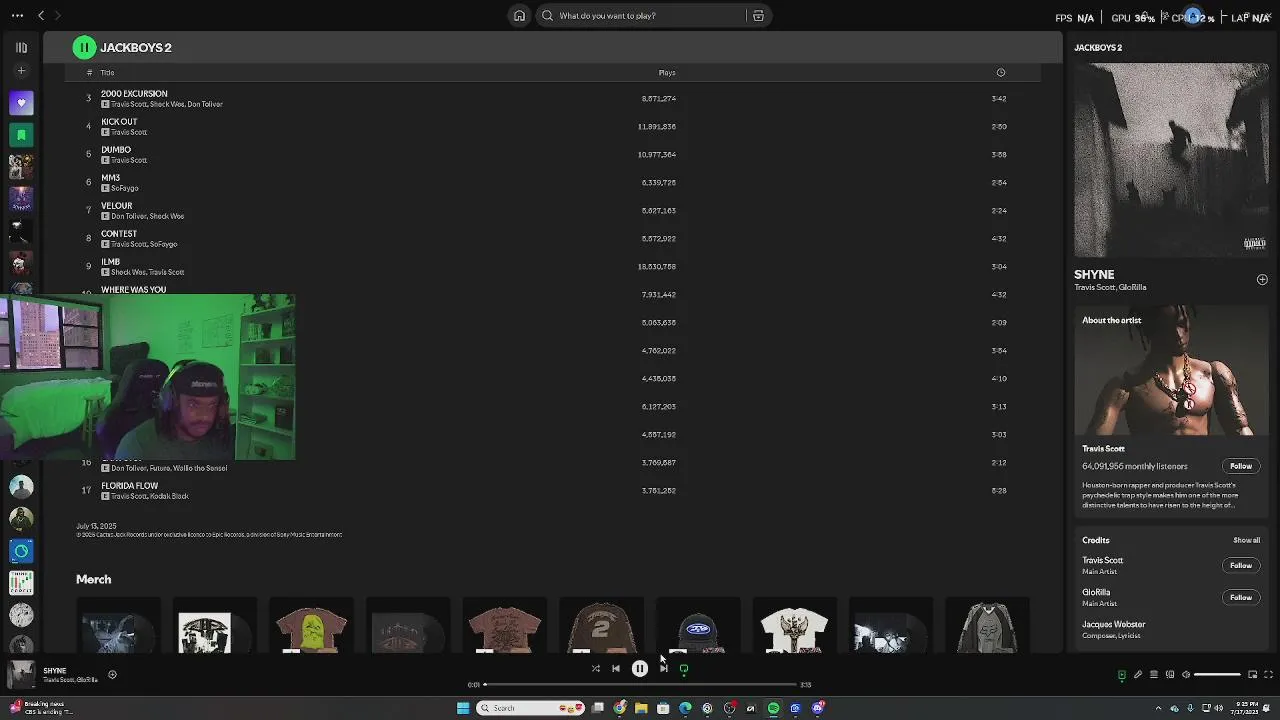The height and width of the screenshot is (720, 1280).
Task: Open SoFaygo artist link under MM3
Action: point(125,188)
